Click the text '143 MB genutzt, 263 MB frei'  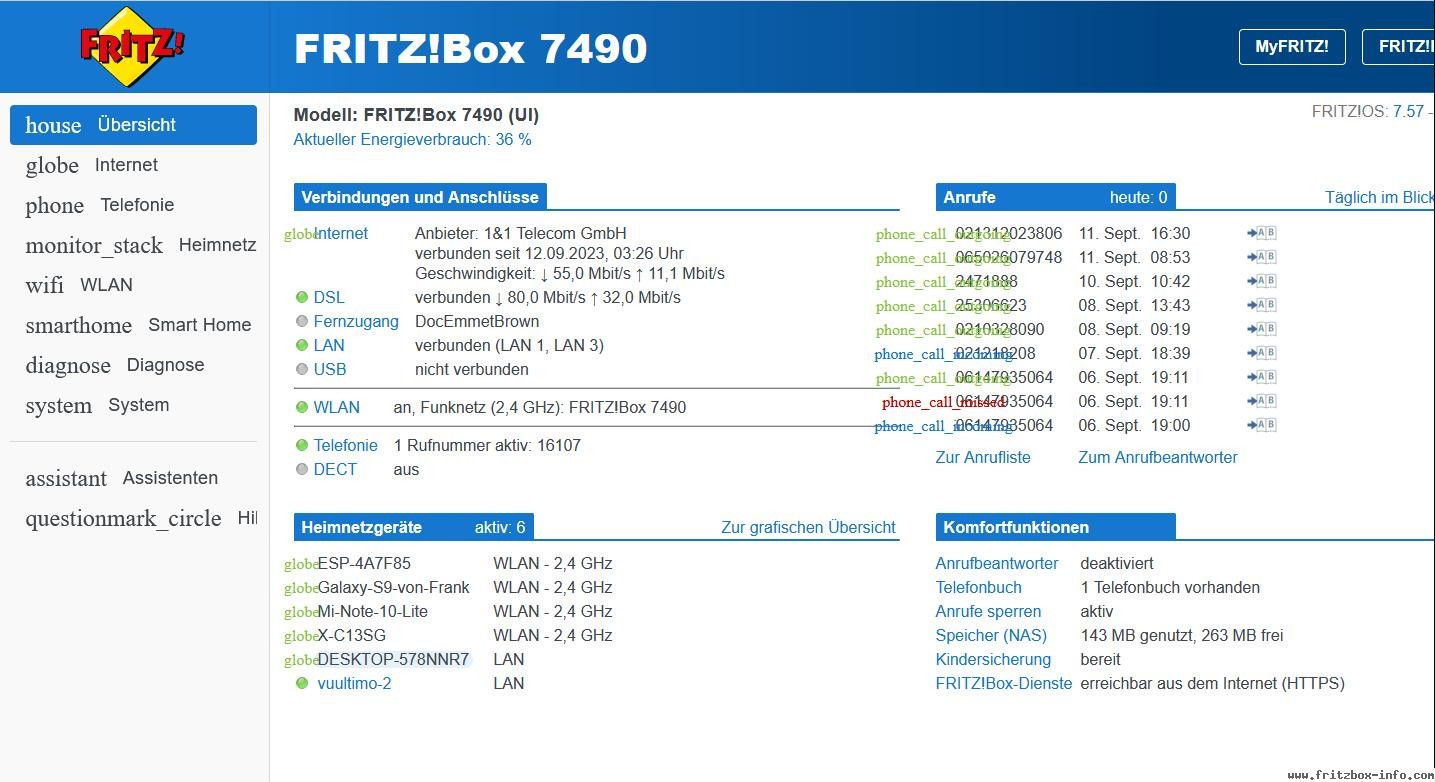tap(1182, 635)
